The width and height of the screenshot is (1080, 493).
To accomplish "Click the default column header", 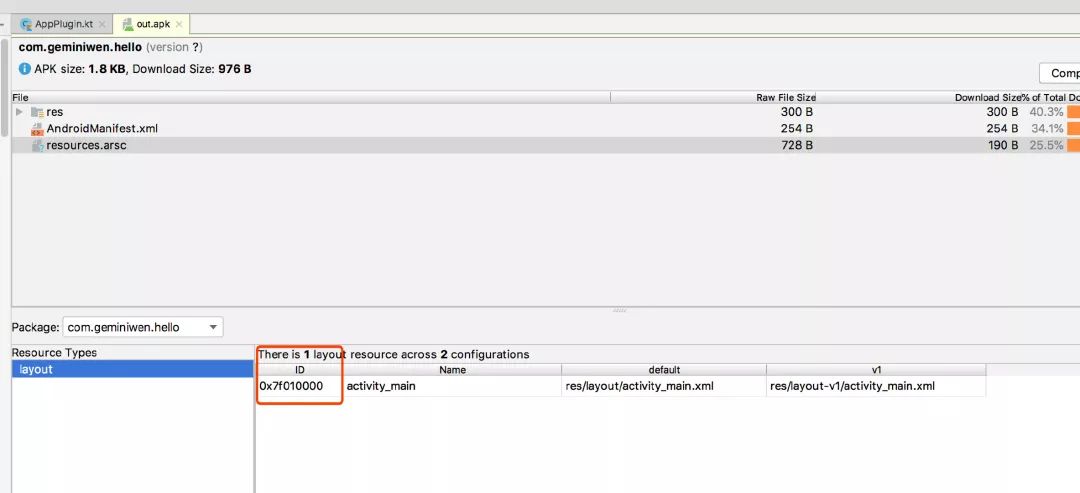I will pos(664,370).
